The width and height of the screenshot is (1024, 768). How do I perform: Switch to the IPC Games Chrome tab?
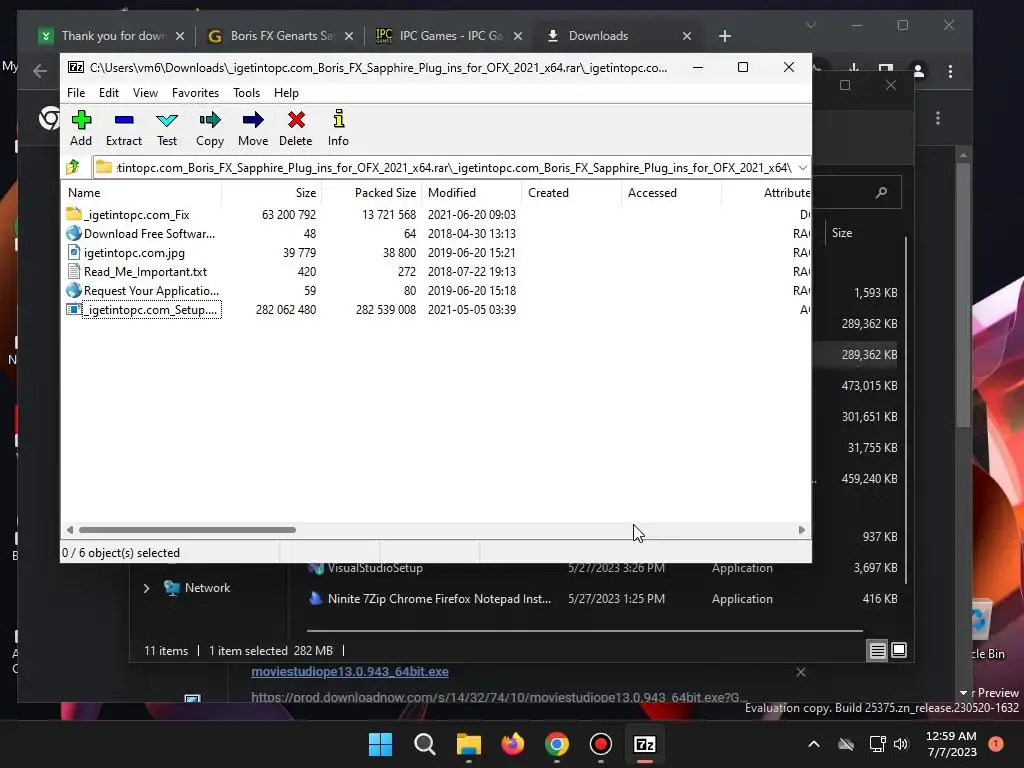(x=449, y=36)
